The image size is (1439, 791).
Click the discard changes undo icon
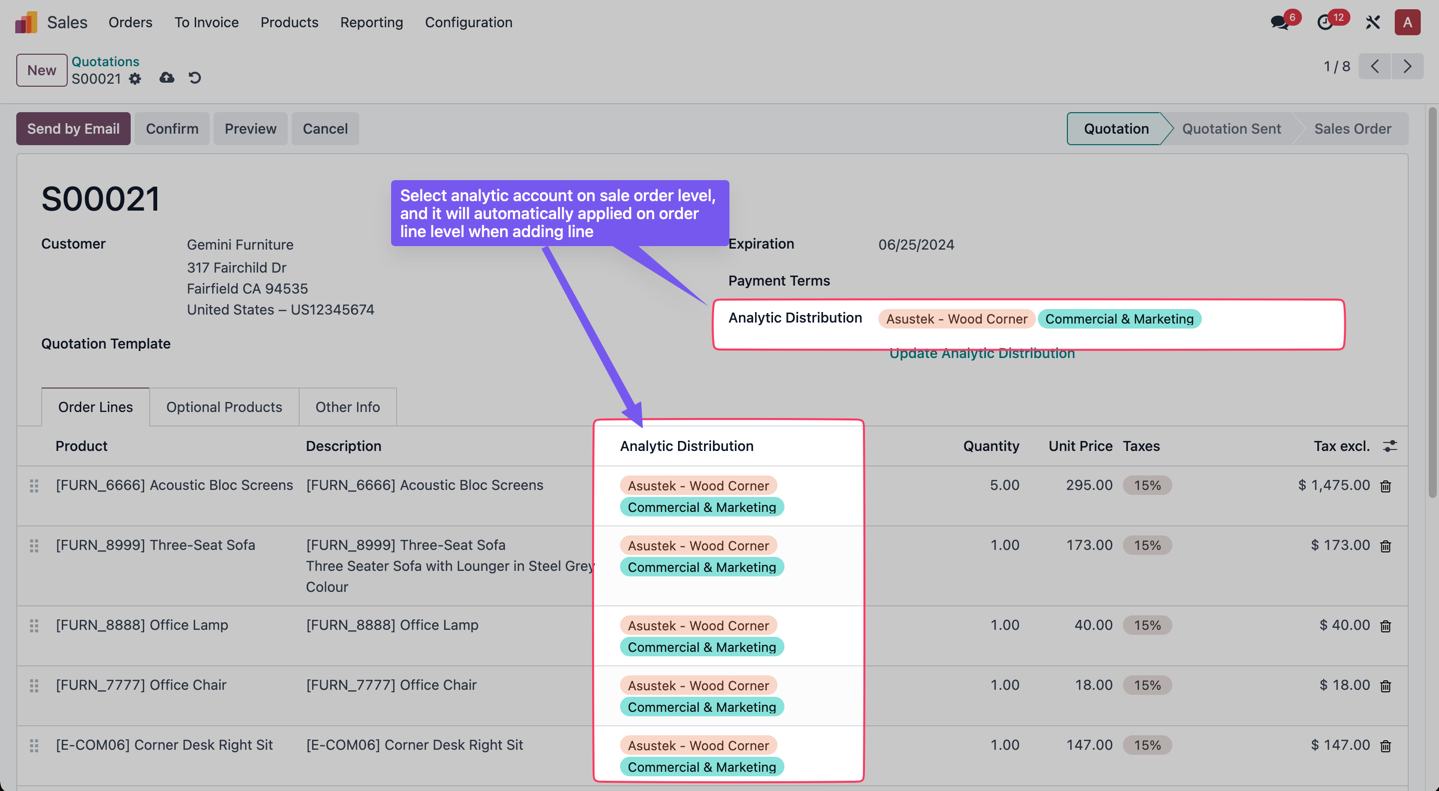click(195, 78)
